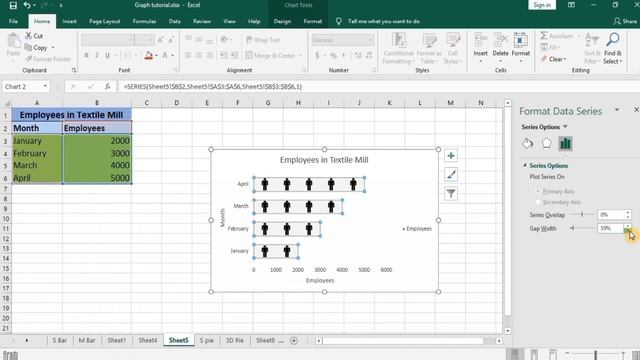Open the Chart Filters funnel icon
The width and height of the screenshot is (640, 360).
[x=451, y=193]
